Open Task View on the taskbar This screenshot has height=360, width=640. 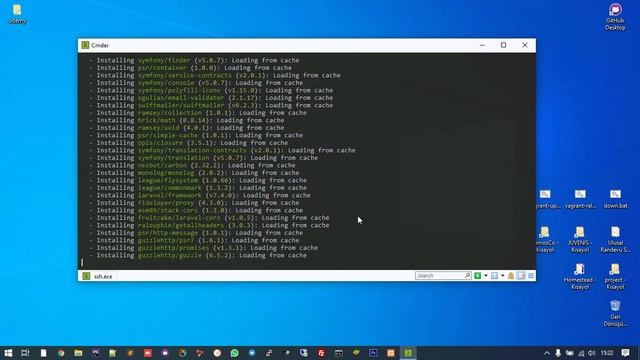(25, 353)
